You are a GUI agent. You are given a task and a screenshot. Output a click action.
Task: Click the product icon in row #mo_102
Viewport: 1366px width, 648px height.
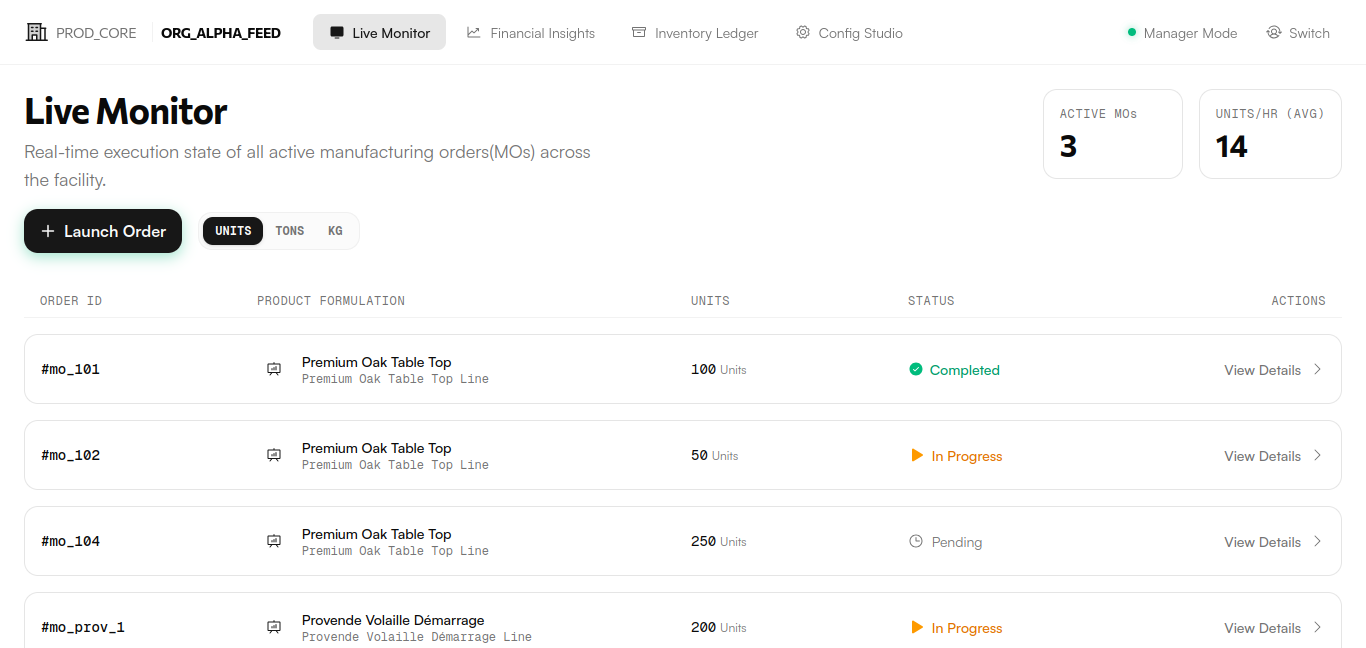click(x=274, y=455)
